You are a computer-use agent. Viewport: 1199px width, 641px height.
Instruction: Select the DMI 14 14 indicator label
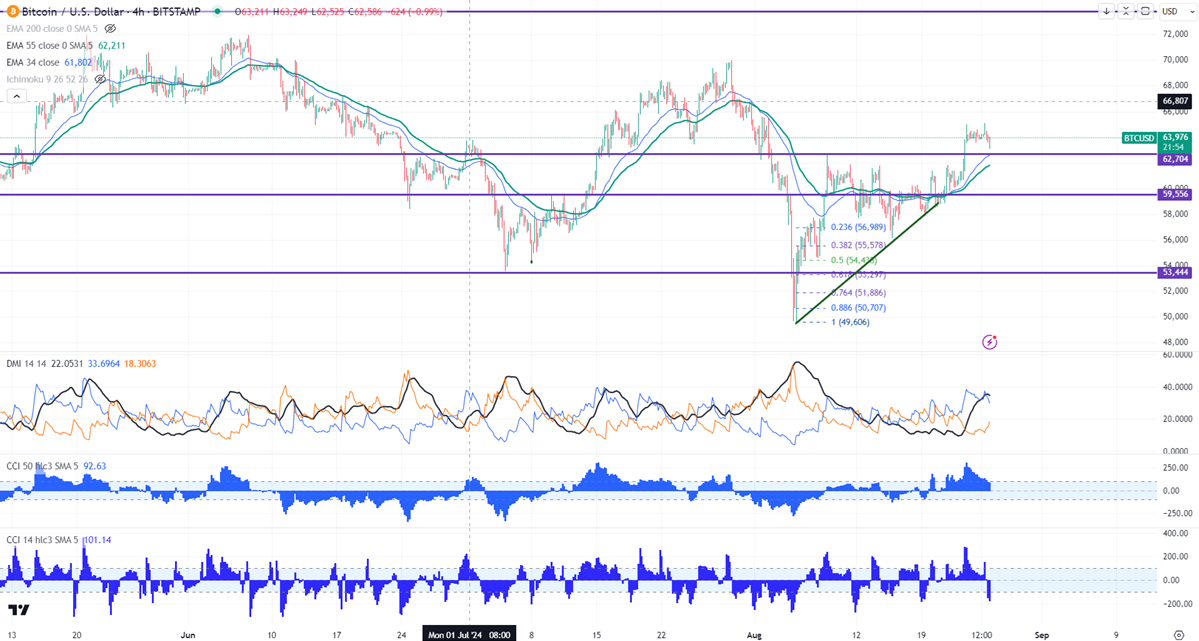pos(25,363)
